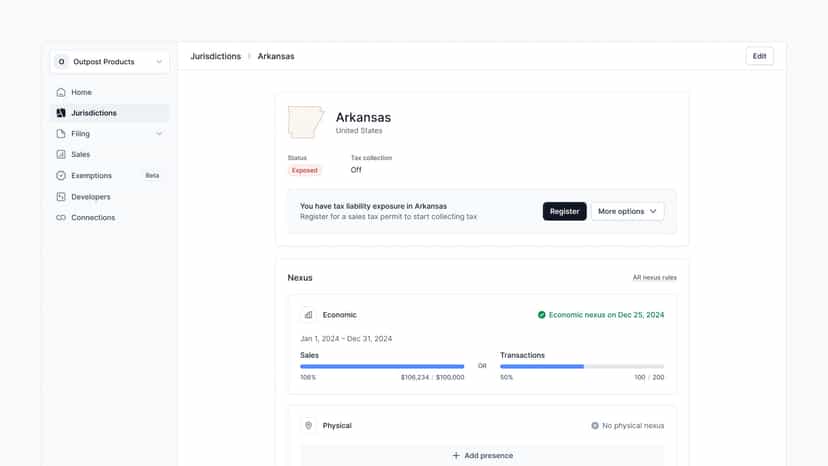Open the All nexus rules link

(654, 277)
